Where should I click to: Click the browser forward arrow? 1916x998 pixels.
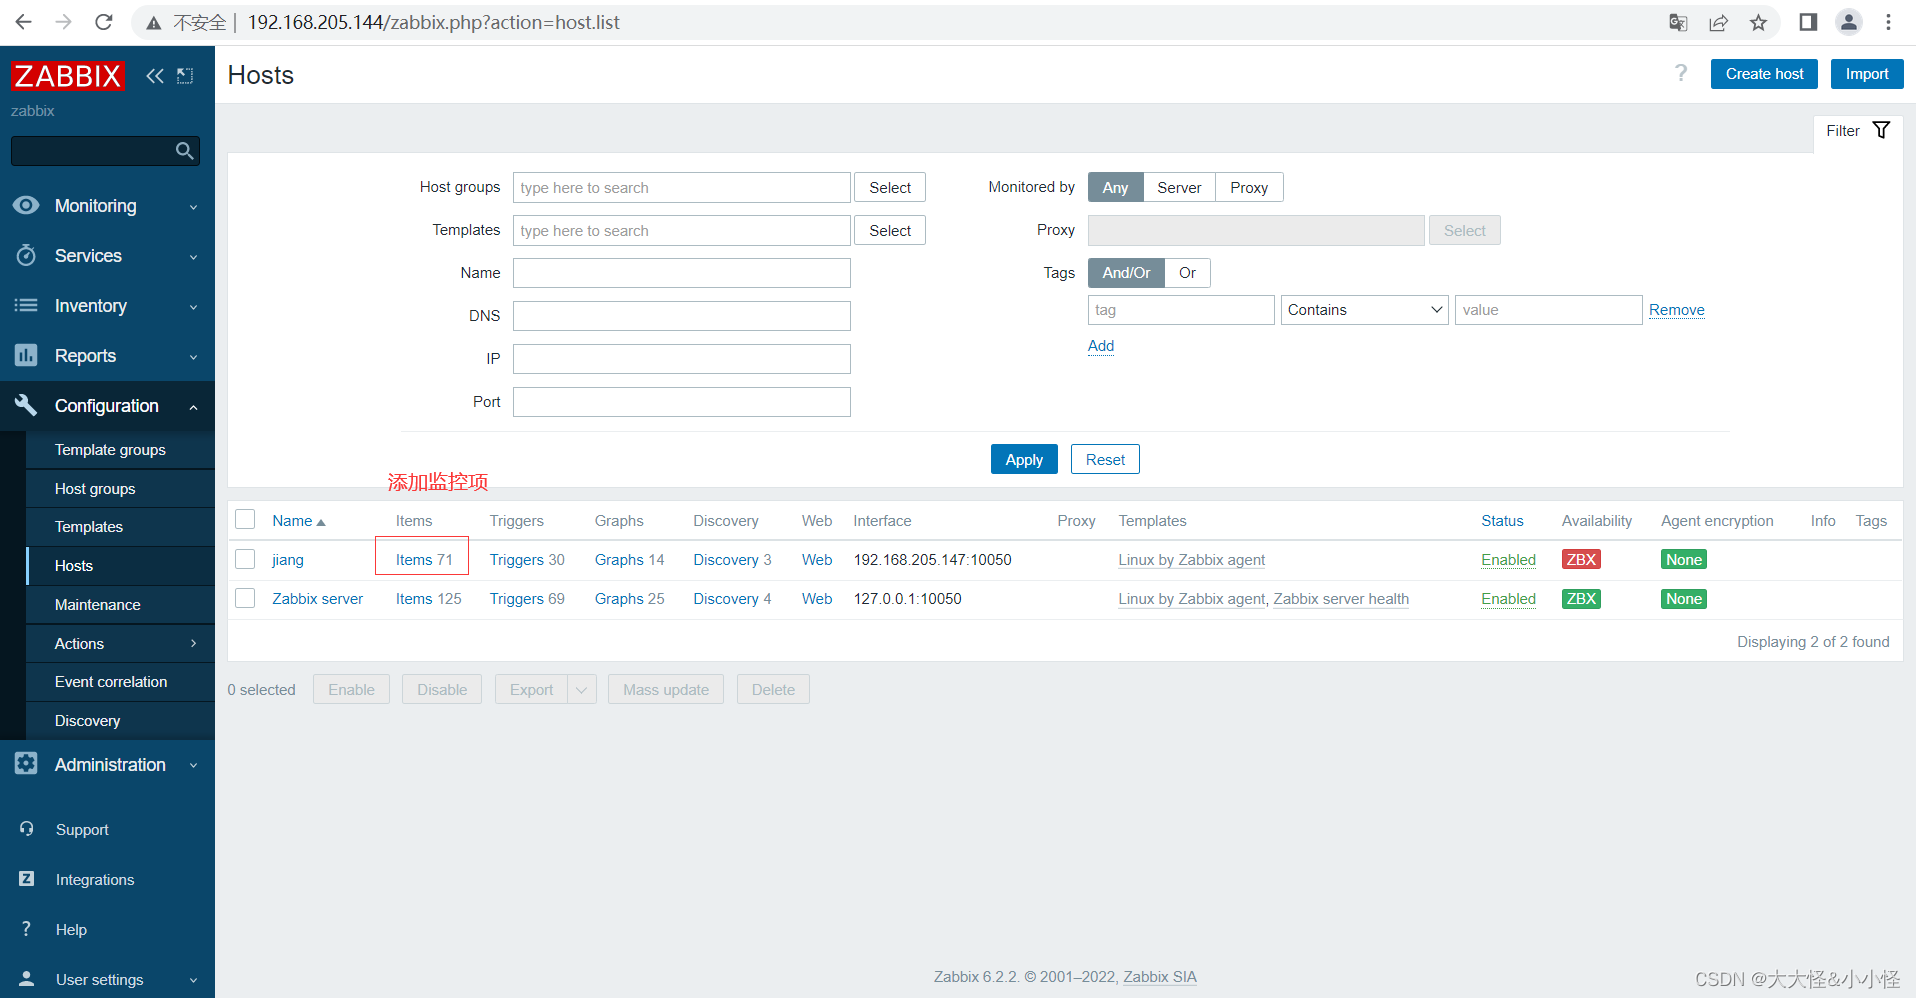[64, 22]
